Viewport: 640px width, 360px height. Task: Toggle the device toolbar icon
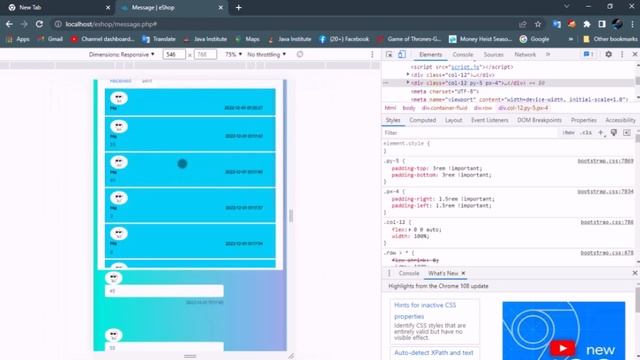tap(402, 54)
